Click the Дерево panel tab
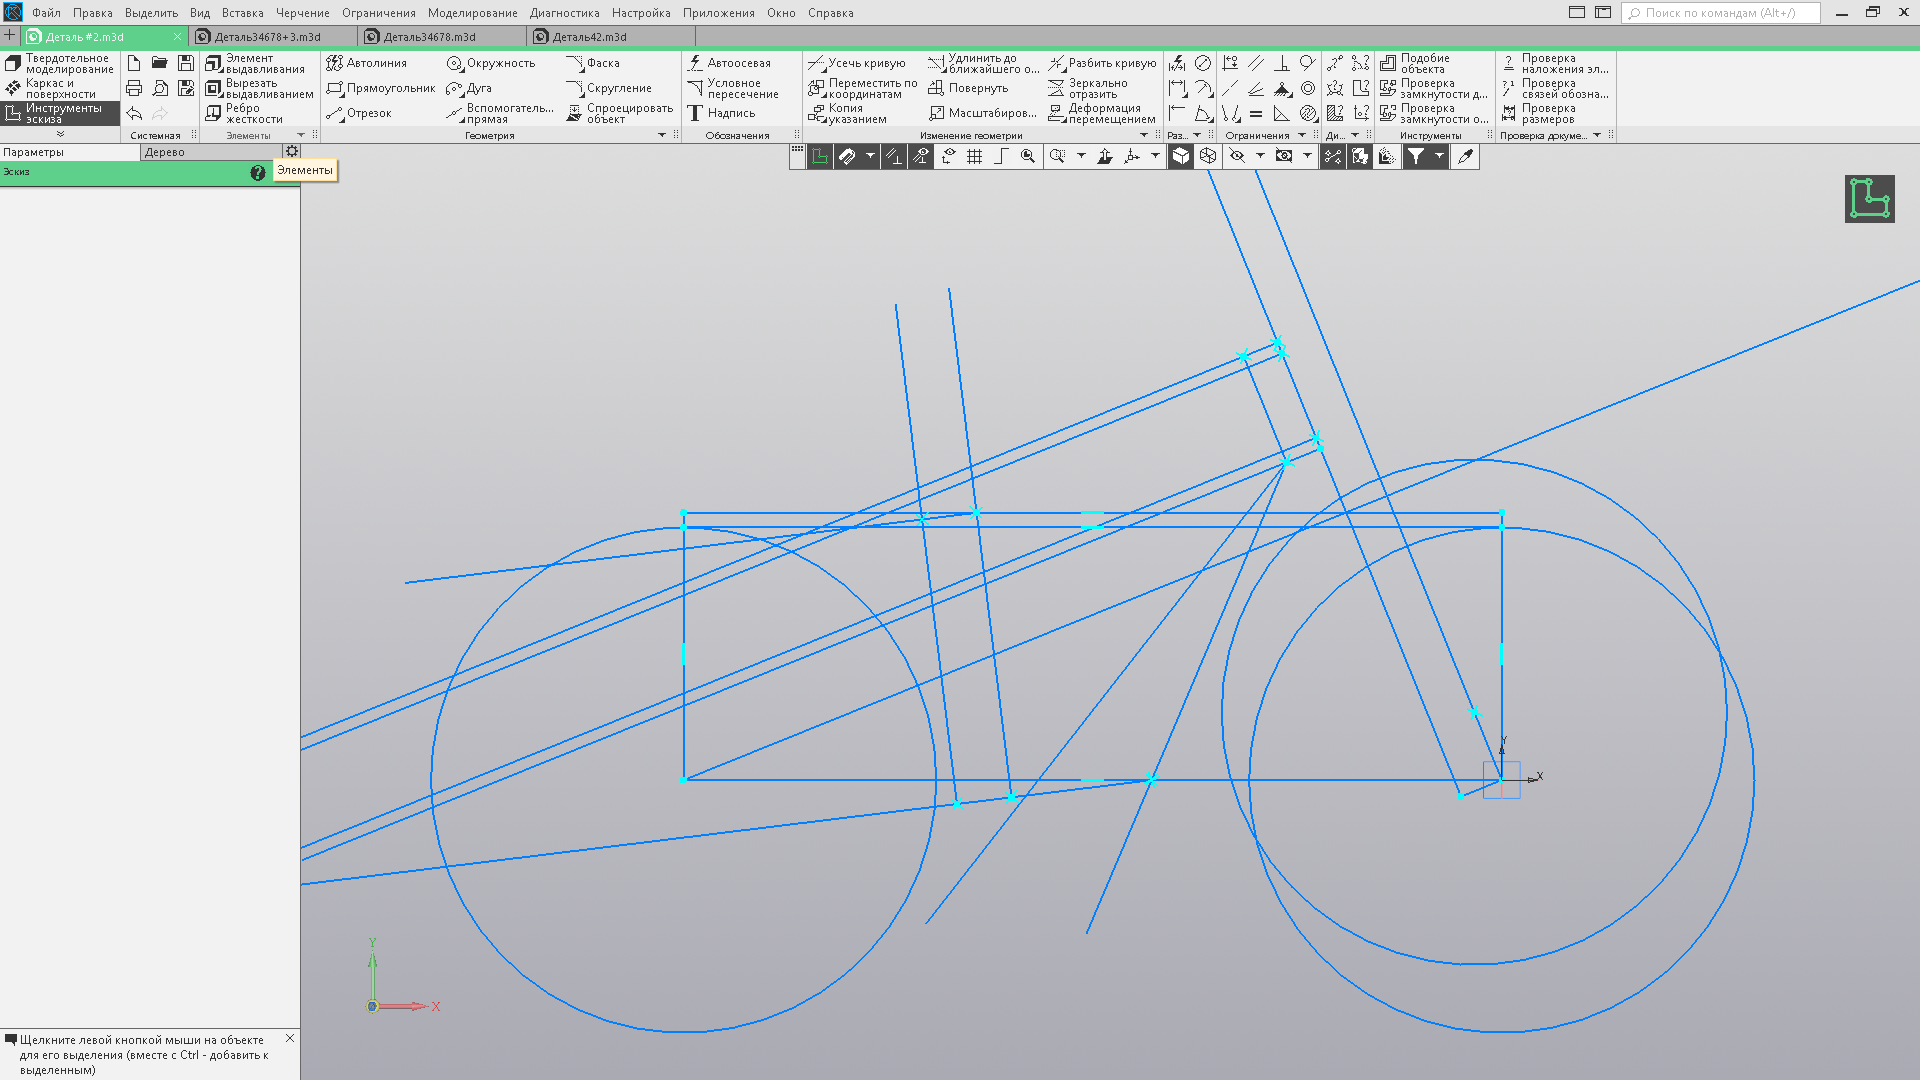This screenshot has height=1080, width=1920. (165, 152)
